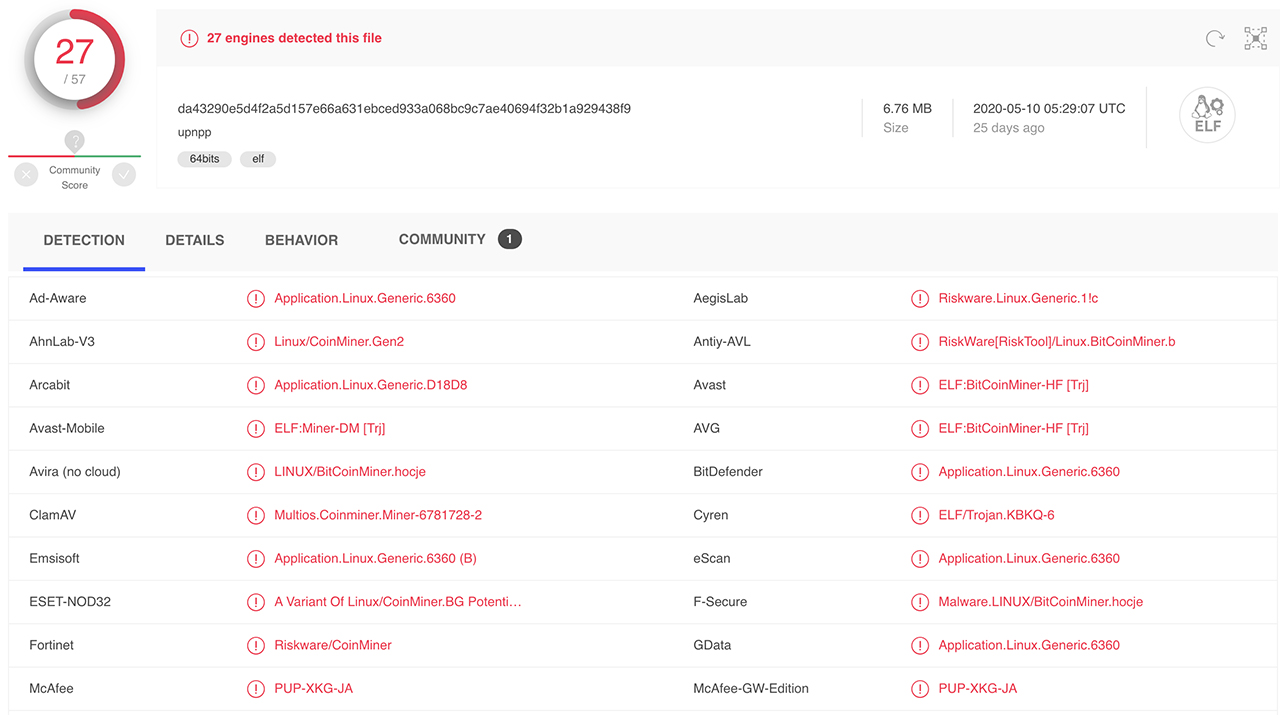1280x715 pixels.
Task: Click the Community Score label
Action: tap(75, 177)
